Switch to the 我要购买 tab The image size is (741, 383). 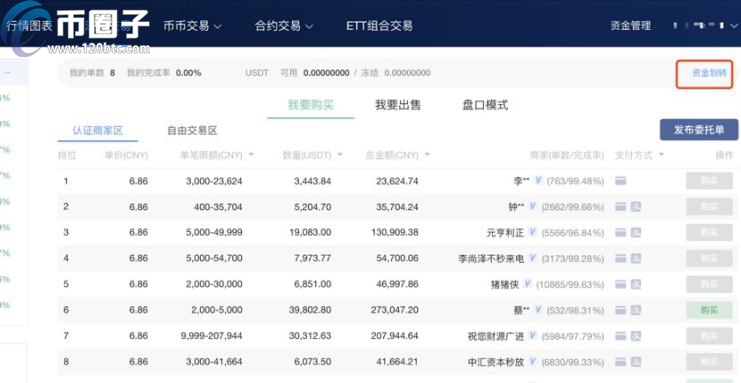pos(311,104)
